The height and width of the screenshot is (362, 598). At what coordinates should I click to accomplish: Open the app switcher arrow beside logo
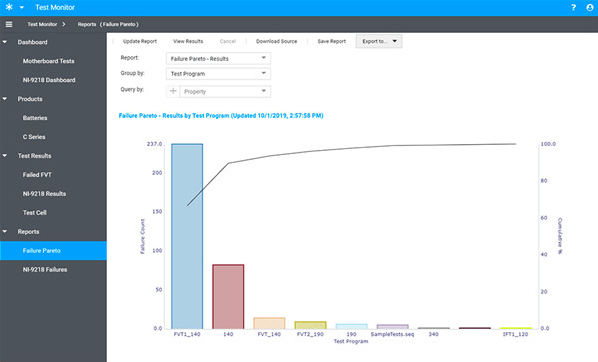pos(22,7)
